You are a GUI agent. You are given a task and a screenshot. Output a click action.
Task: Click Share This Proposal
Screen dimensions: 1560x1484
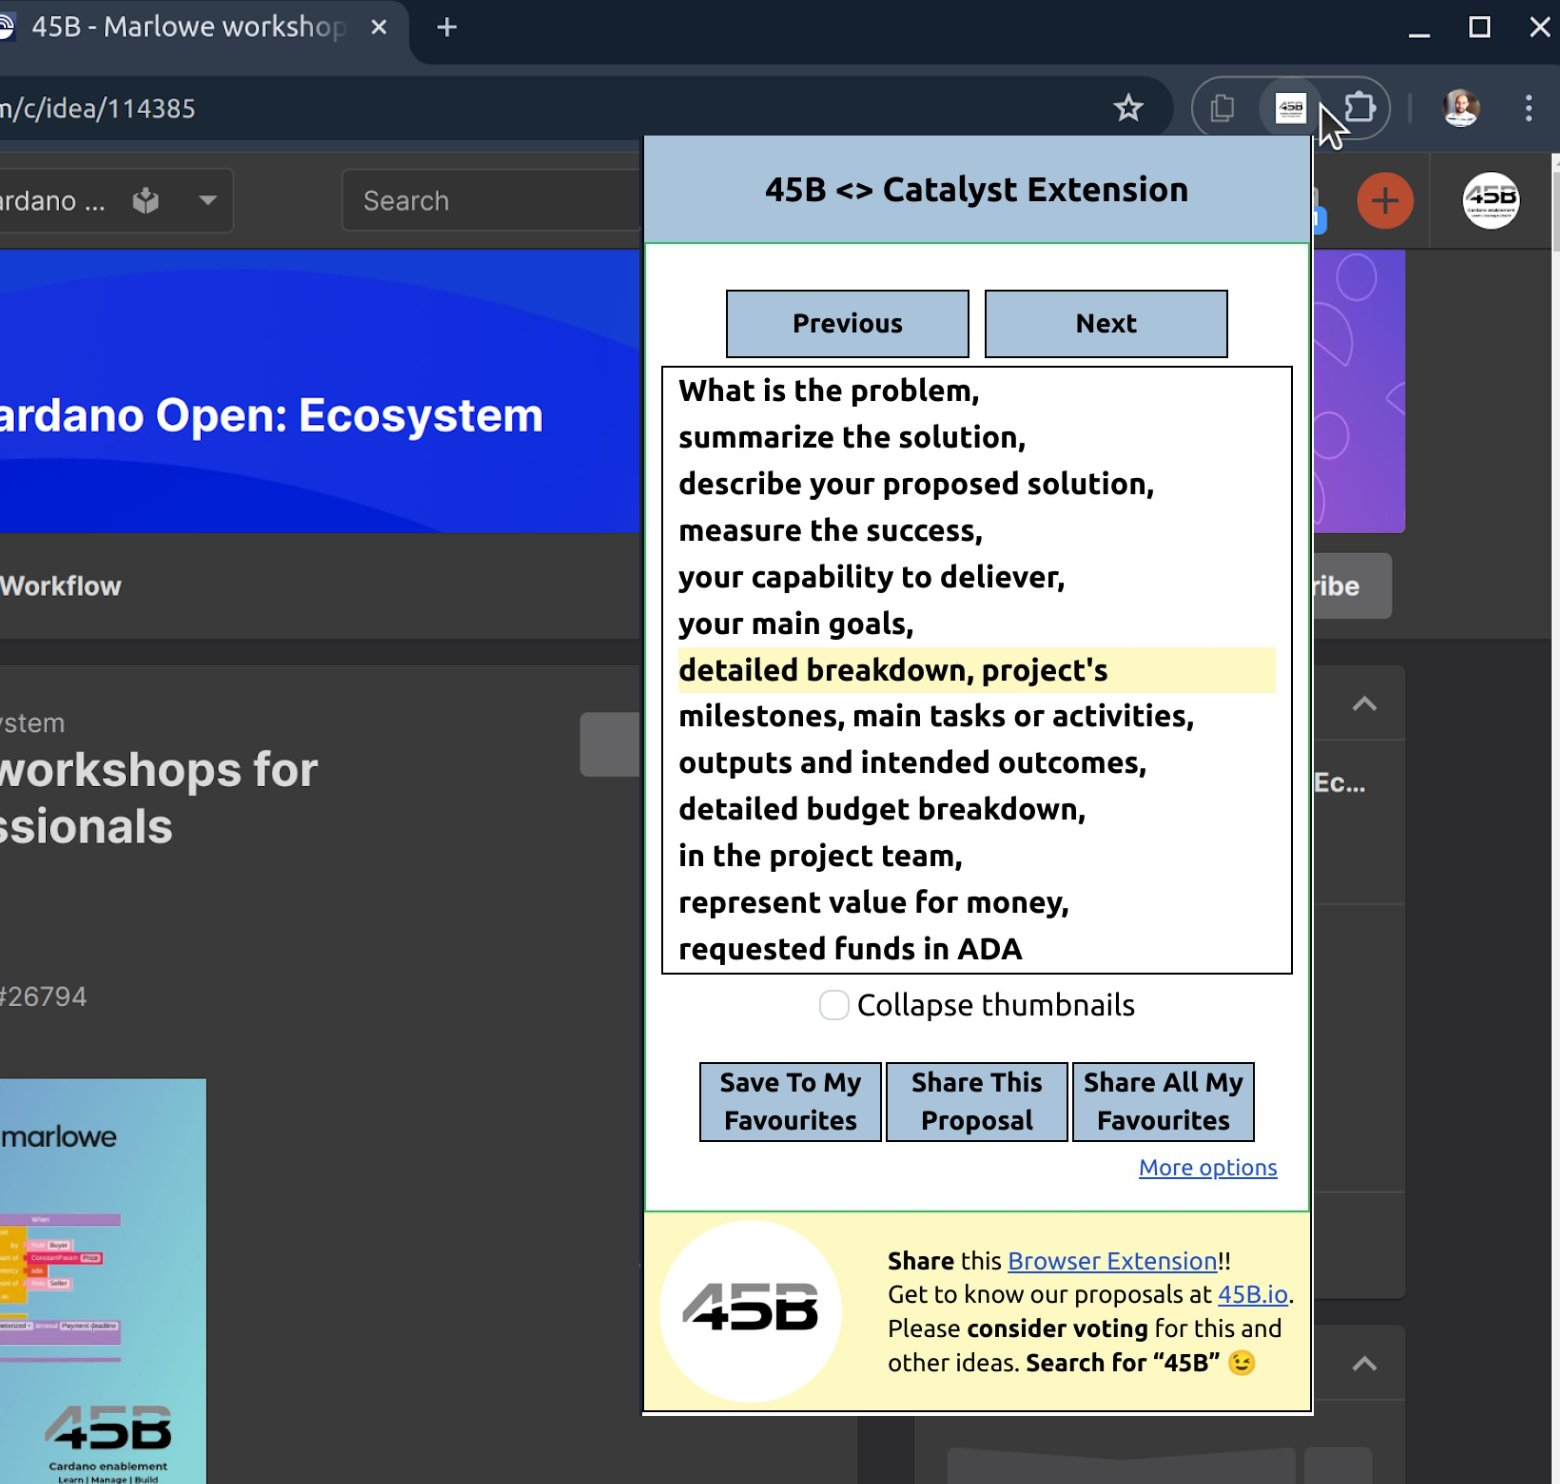click(x=977, y=1102)
